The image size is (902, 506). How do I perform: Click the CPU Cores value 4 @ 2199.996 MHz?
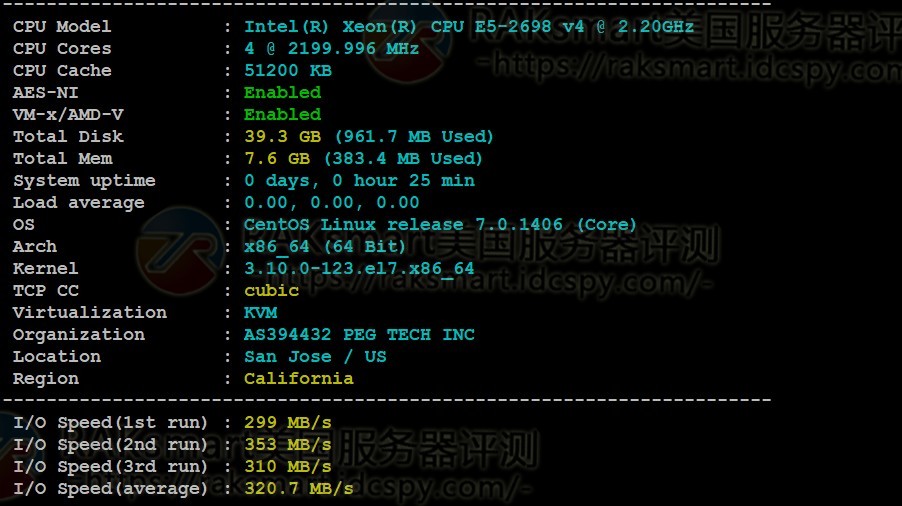(331, 48)
